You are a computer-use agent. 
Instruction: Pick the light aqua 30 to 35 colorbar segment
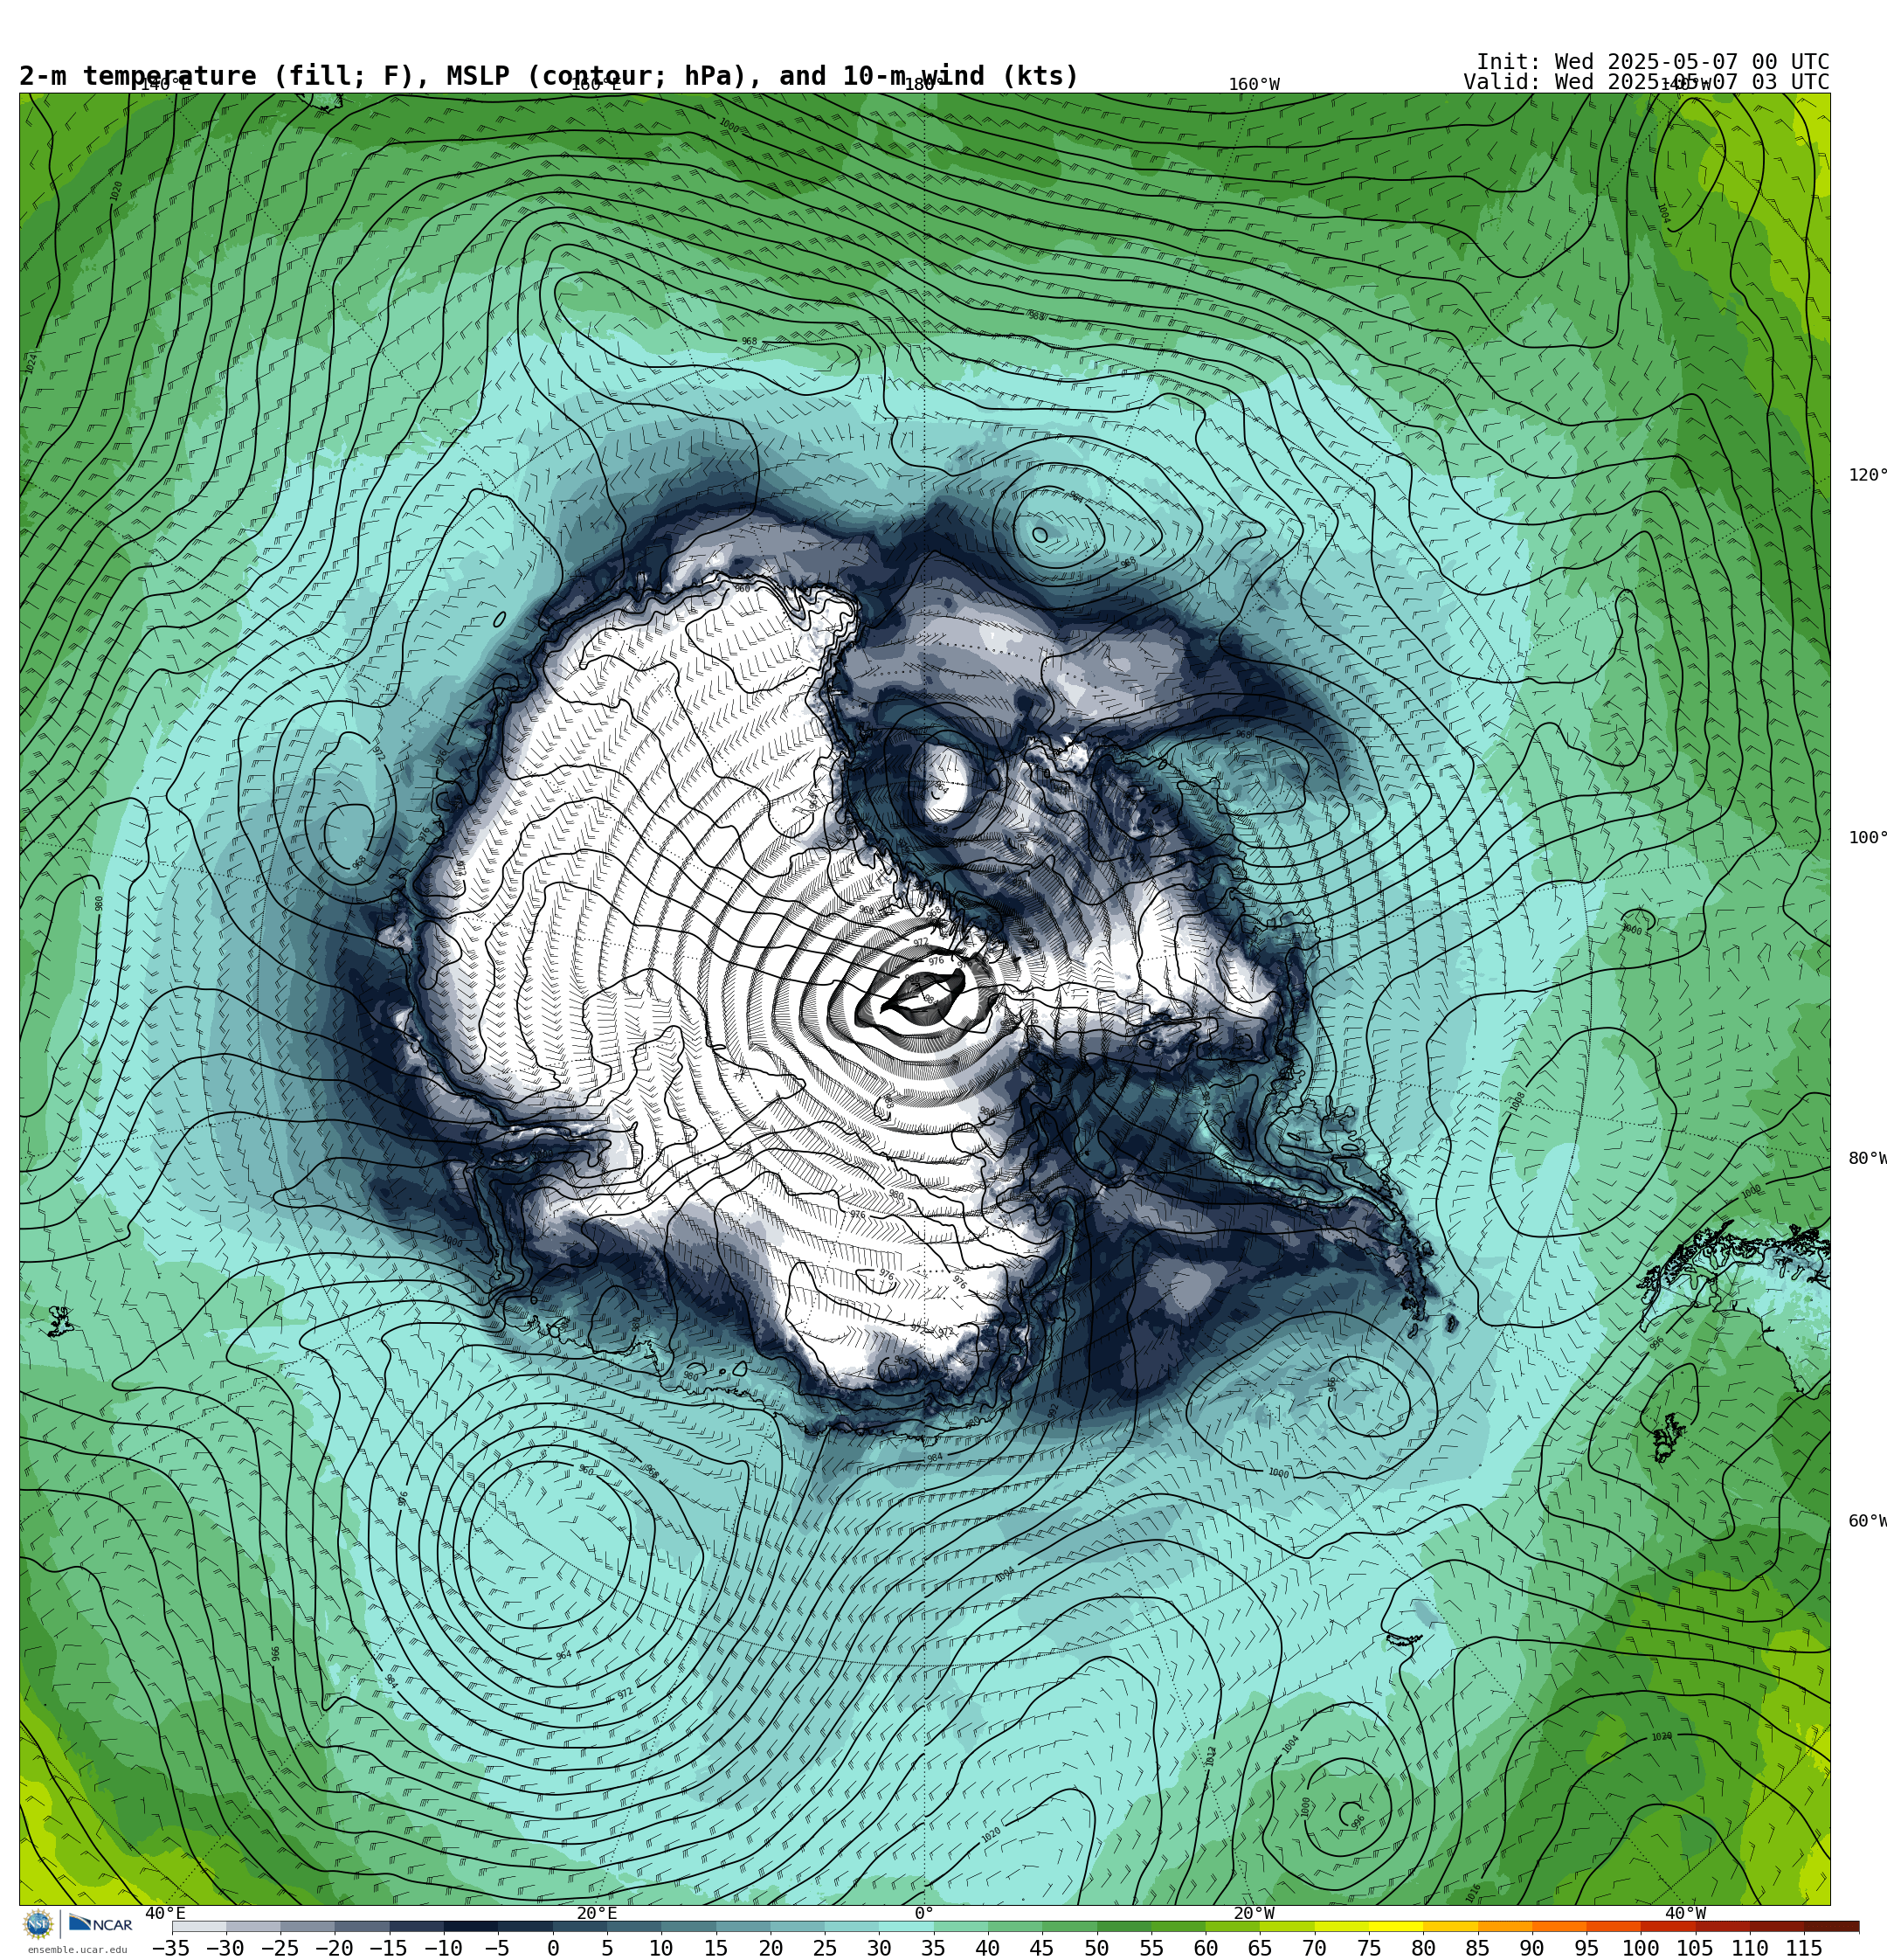tap(906, 1926)
